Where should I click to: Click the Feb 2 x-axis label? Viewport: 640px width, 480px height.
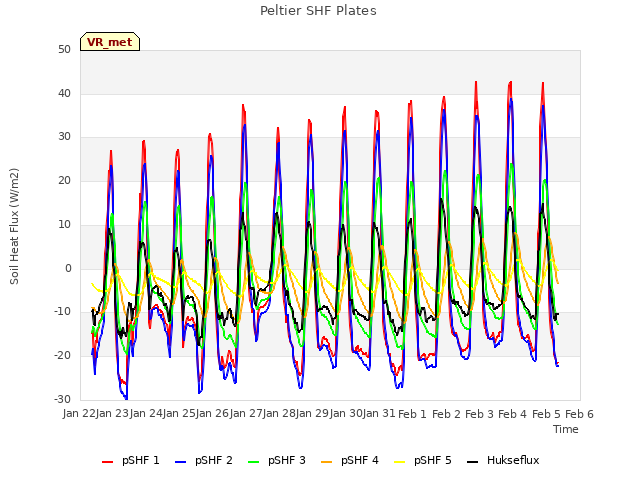(x=446, y=414)
